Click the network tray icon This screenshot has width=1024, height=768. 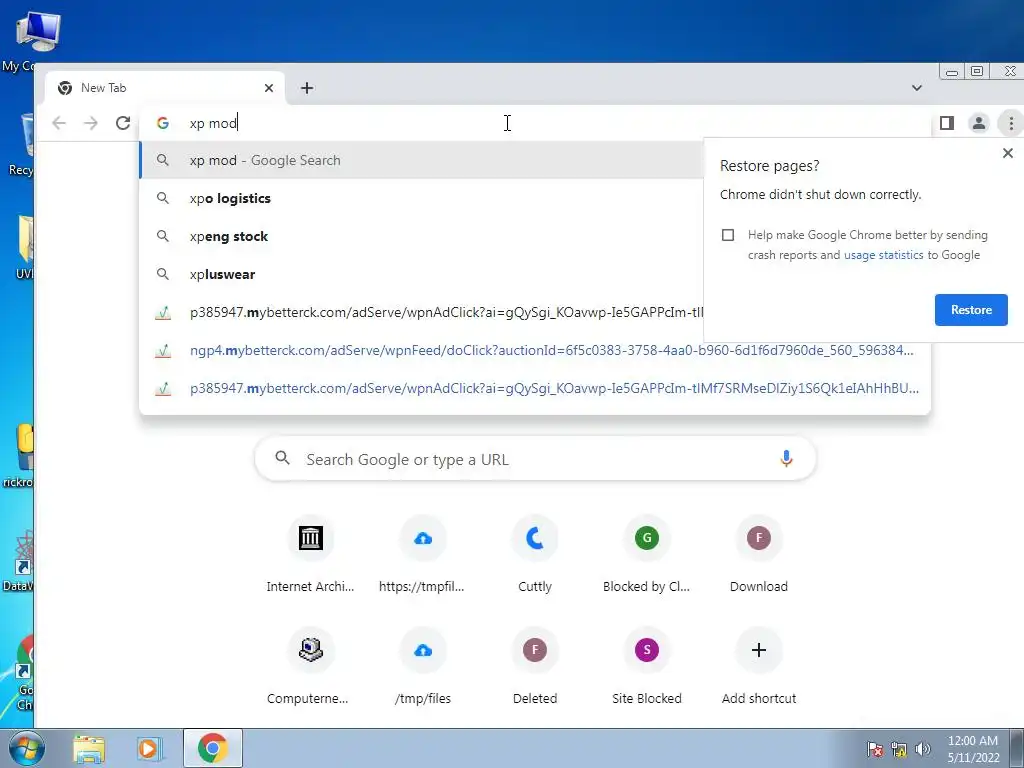click(x=899, y=749)
